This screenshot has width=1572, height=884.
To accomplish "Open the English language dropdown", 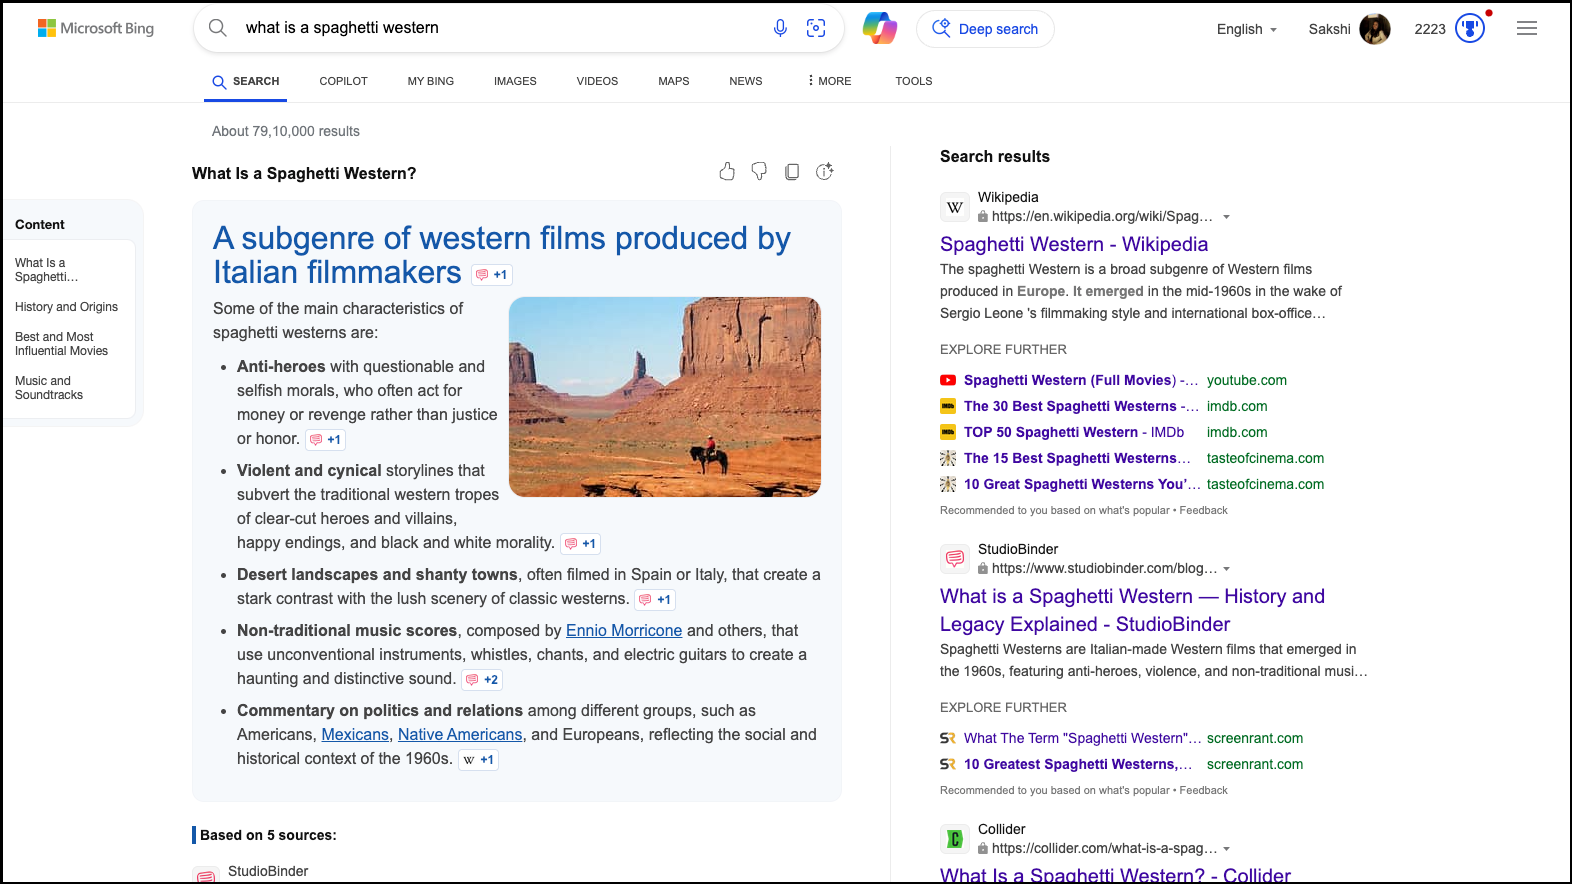I will pyautogui.click(x=1247, y=29).
